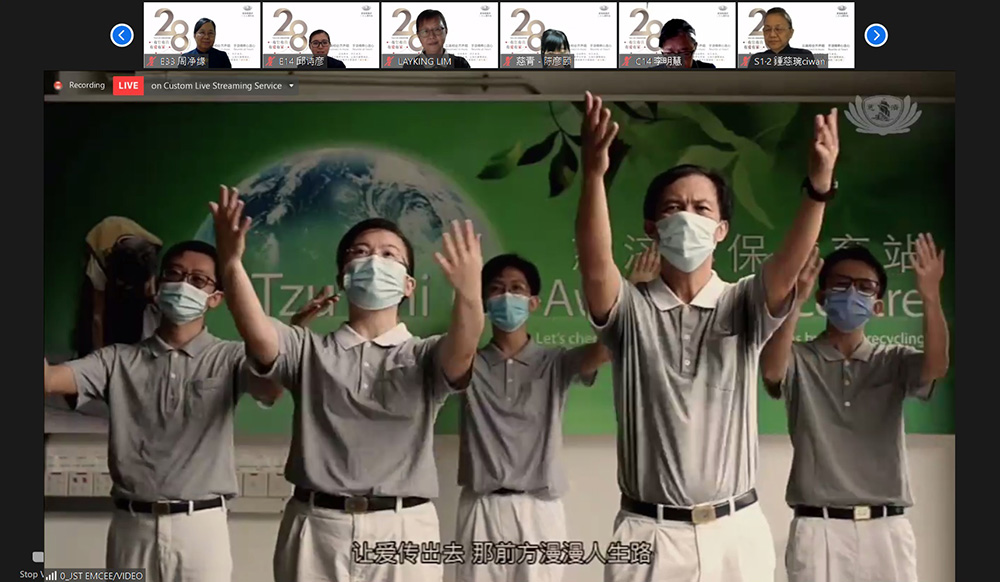Click the red Recording indicator icon

tap(58, 86)
